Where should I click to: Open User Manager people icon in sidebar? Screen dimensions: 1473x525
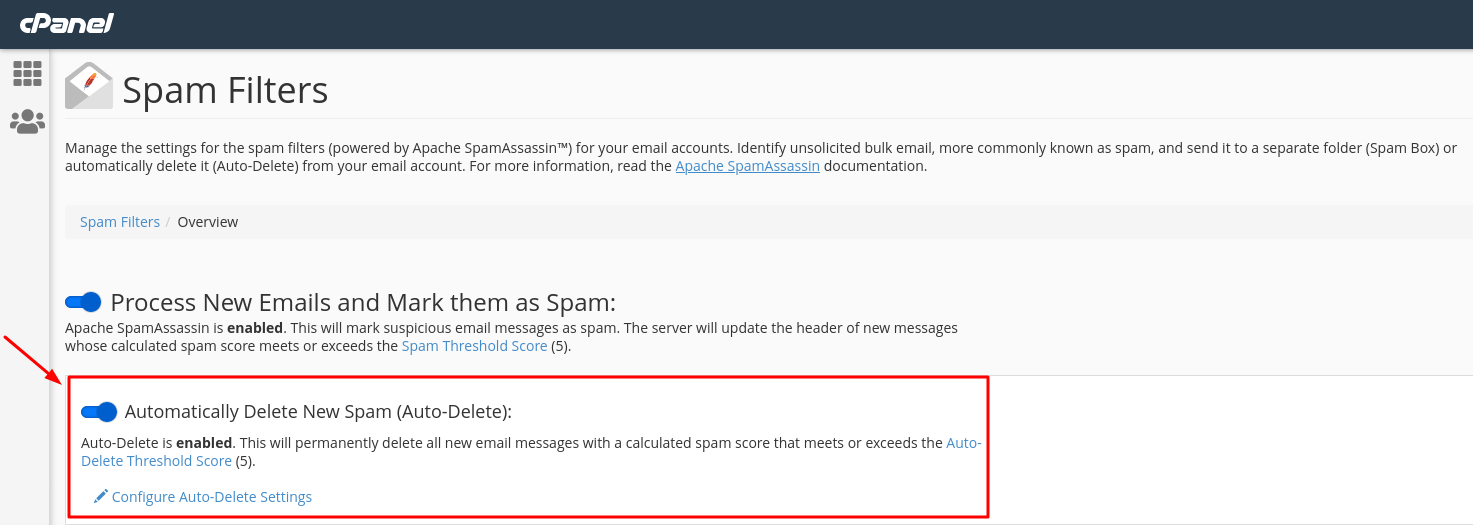pyautogui.click(x=27, y=122)
